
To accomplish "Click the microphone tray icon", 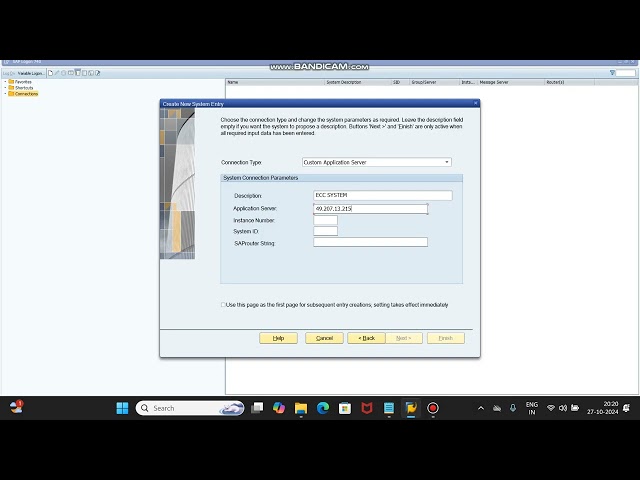I will coord(513,408).
